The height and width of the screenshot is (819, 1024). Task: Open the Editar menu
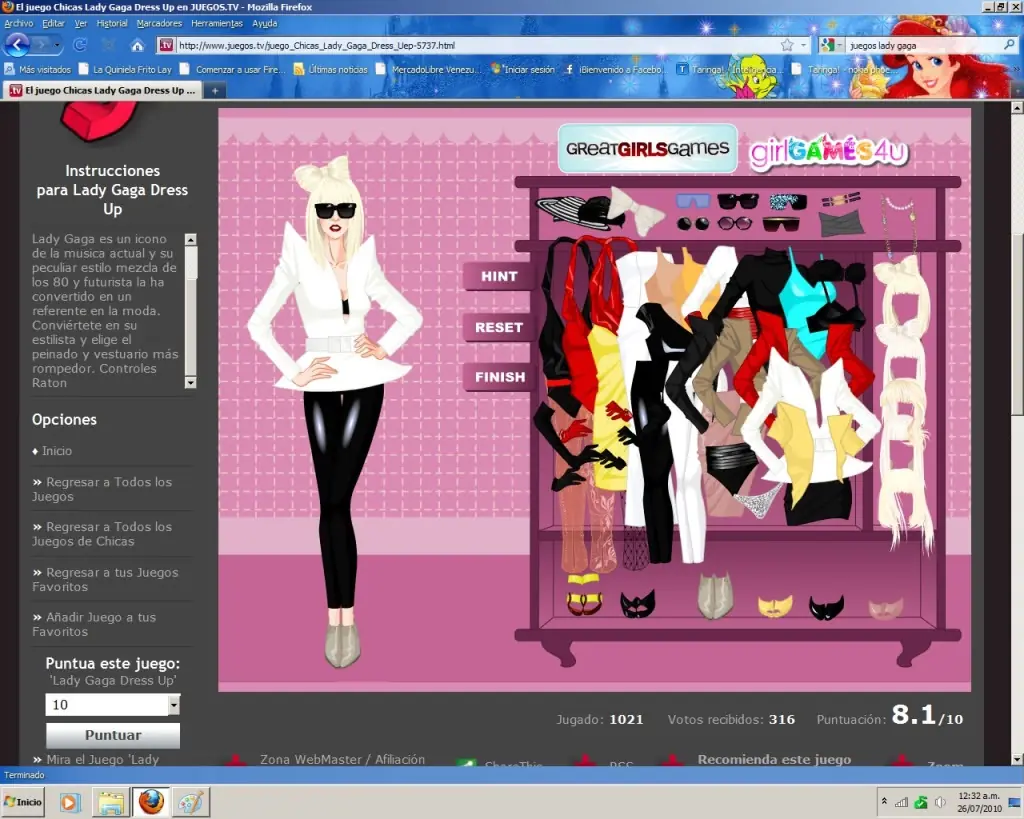tap(53, 24)
